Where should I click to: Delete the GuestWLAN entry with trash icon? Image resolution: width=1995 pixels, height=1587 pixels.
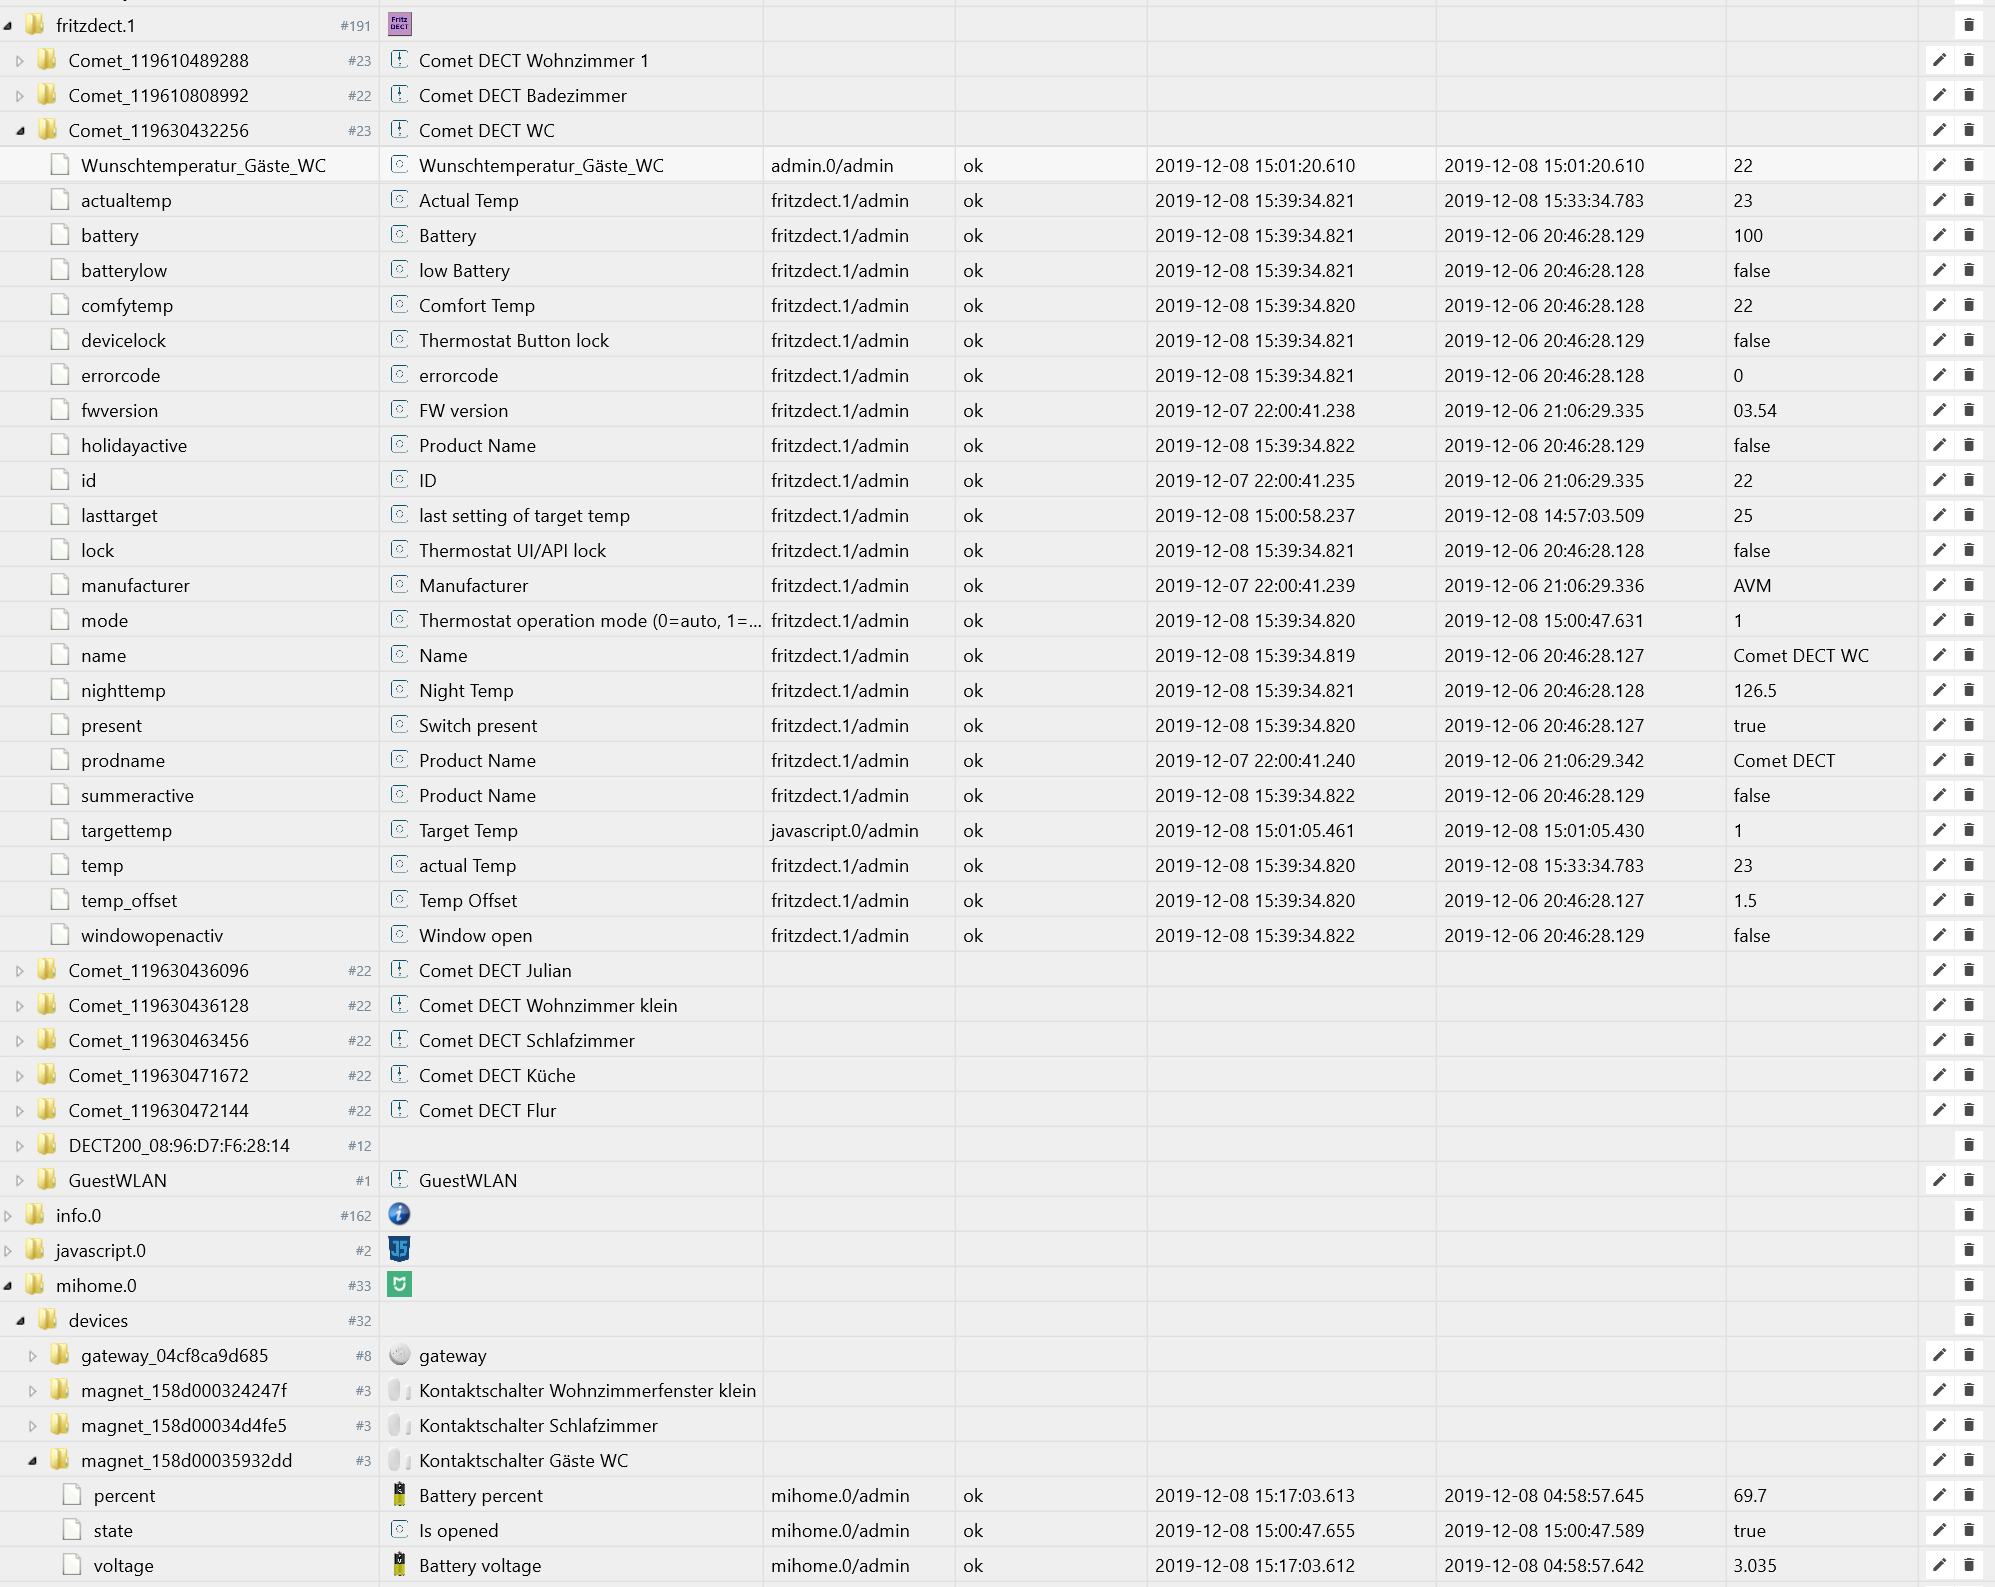[x=1968, y=1180]
